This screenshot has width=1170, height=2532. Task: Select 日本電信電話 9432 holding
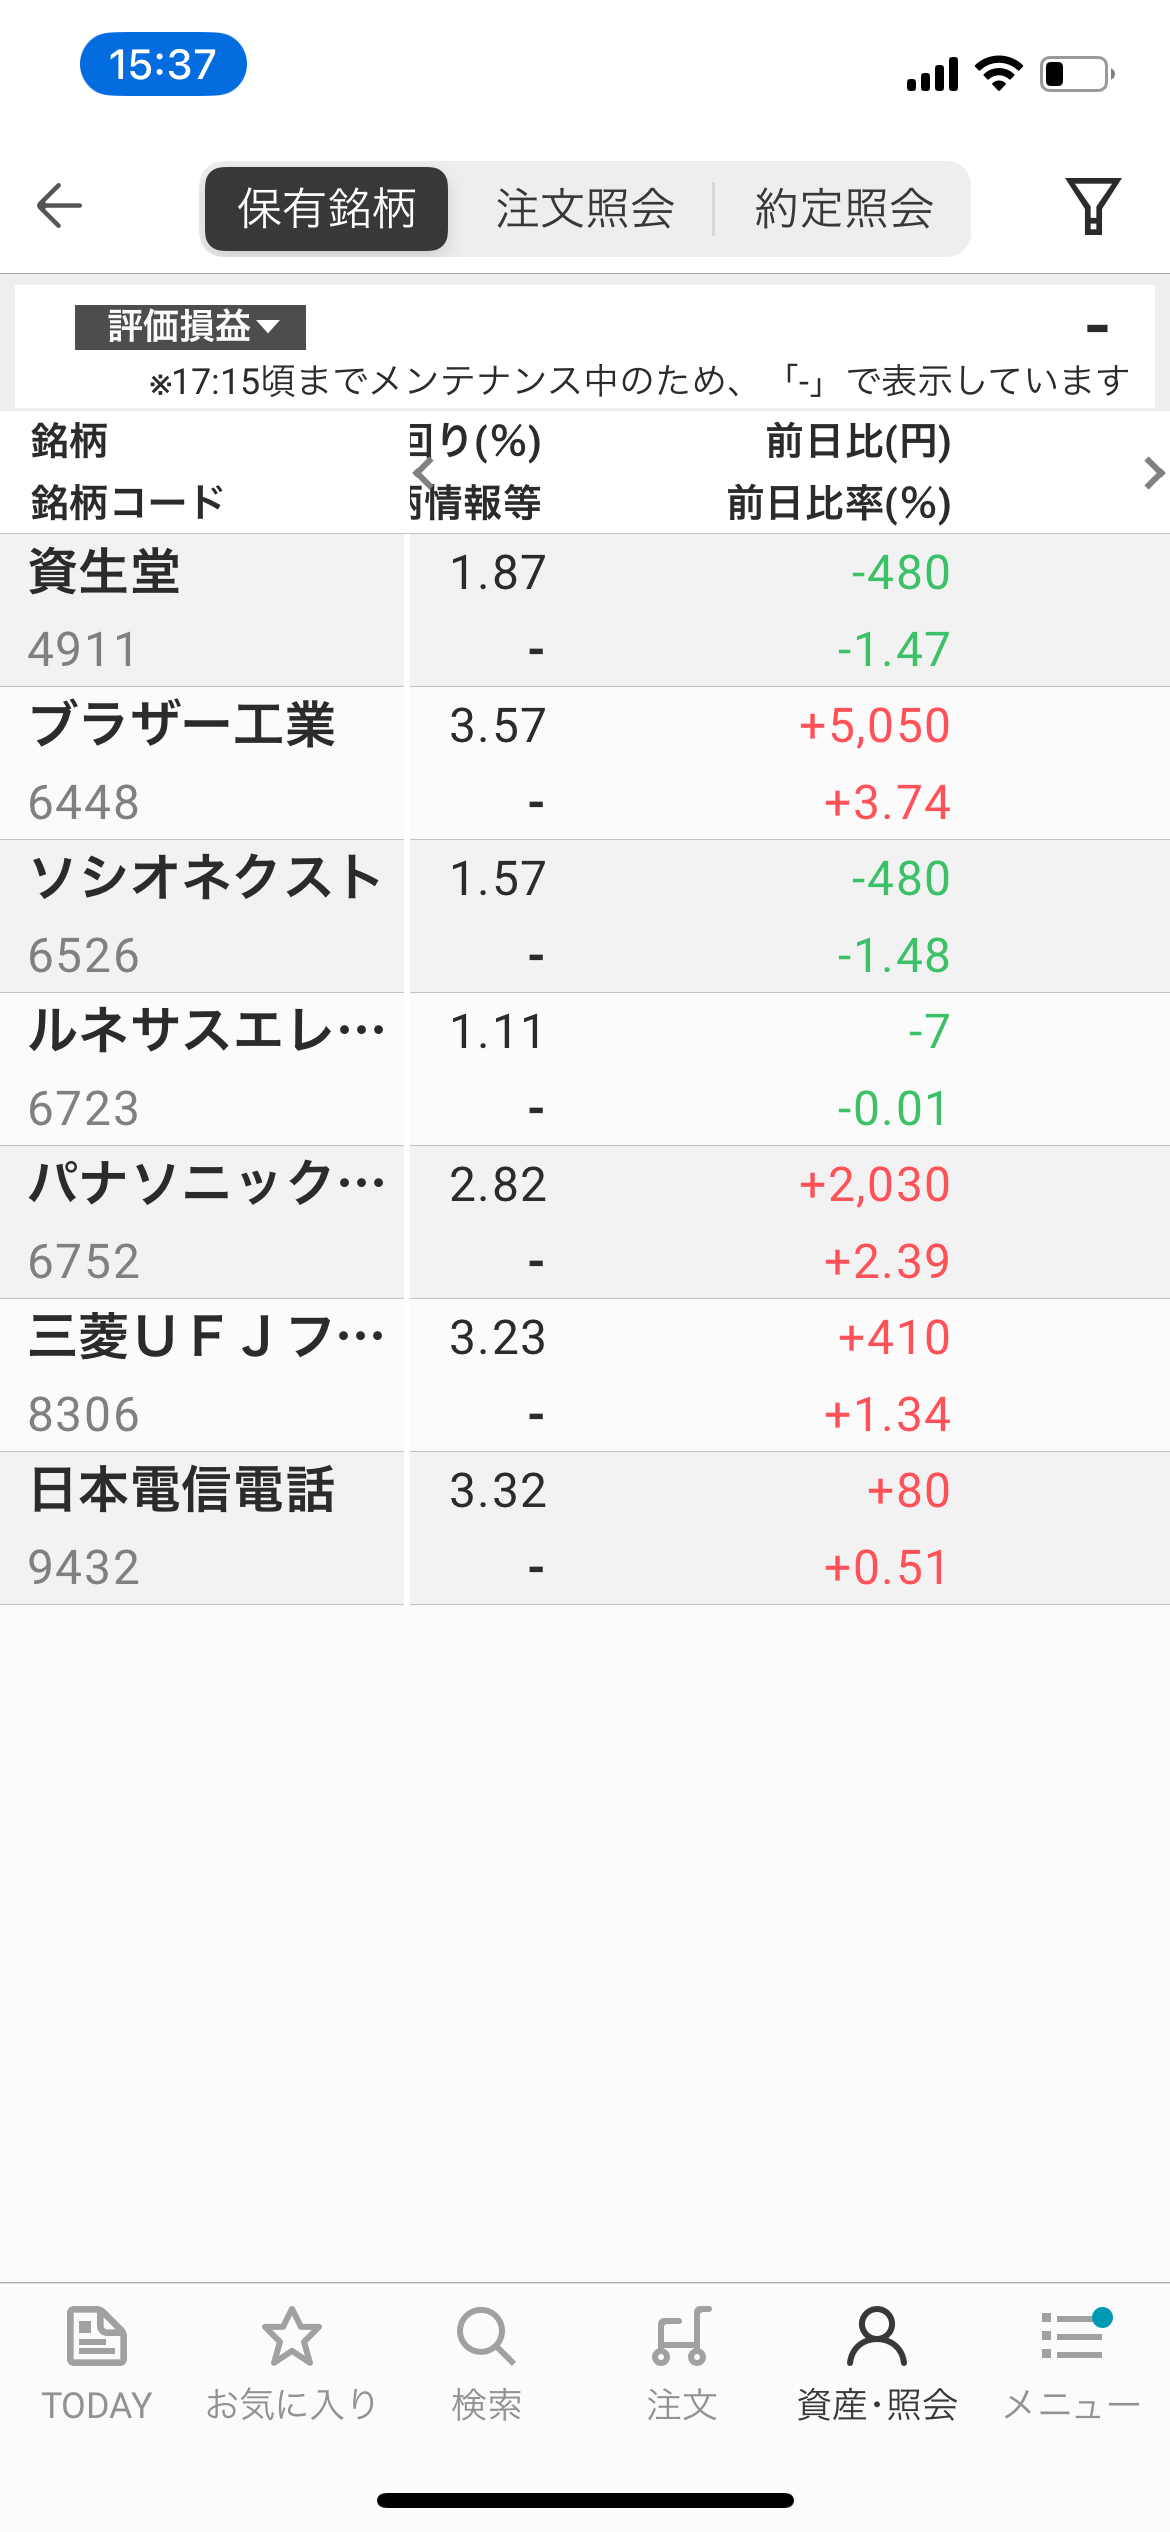pos(585,1528)
